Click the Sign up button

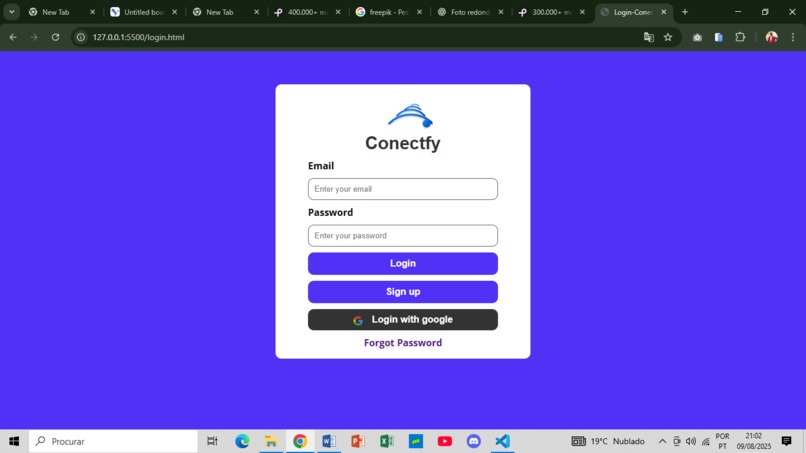[x=402, y=292]
